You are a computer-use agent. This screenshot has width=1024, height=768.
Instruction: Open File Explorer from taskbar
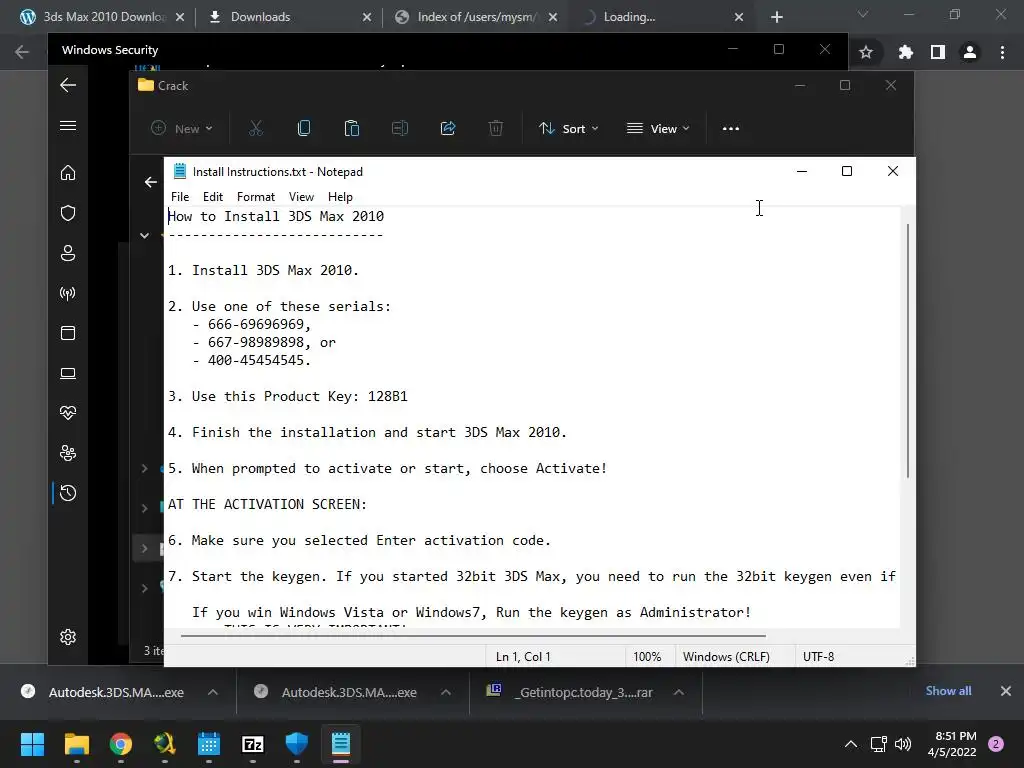coord(76,744)
